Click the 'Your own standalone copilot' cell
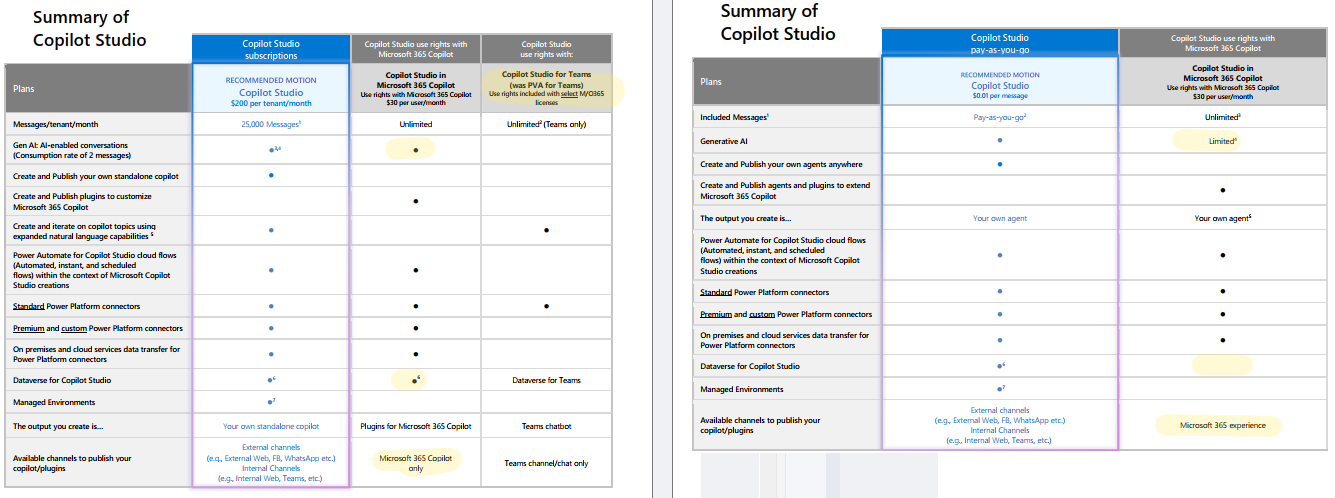This screenshot has width=1335, height=498. point(271,426)
